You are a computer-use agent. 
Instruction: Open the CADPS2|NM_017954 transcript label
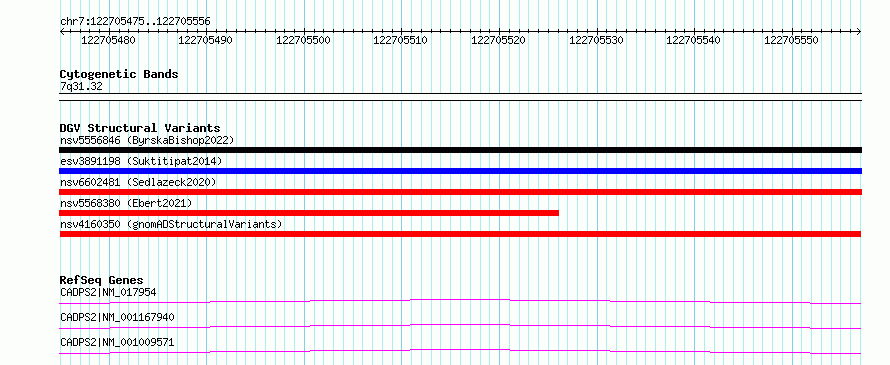[x=108, y=292]
